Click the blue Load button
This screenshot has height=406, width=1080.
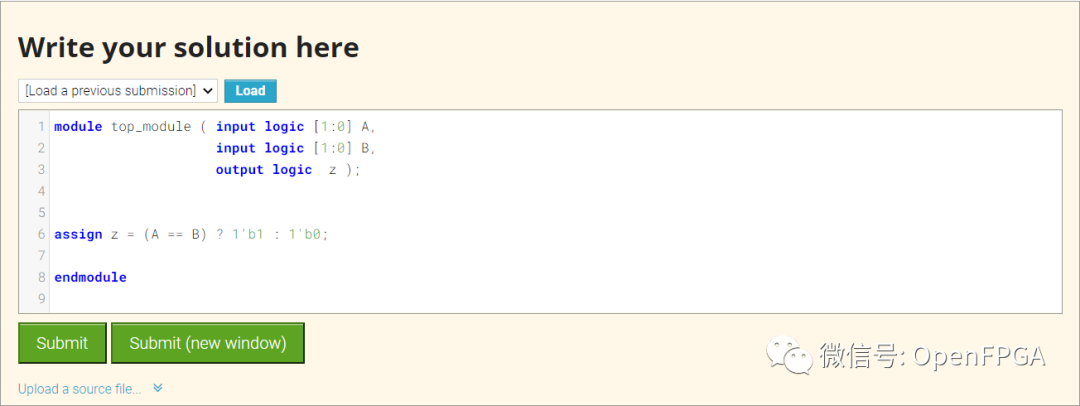click(x=250, y=91)
